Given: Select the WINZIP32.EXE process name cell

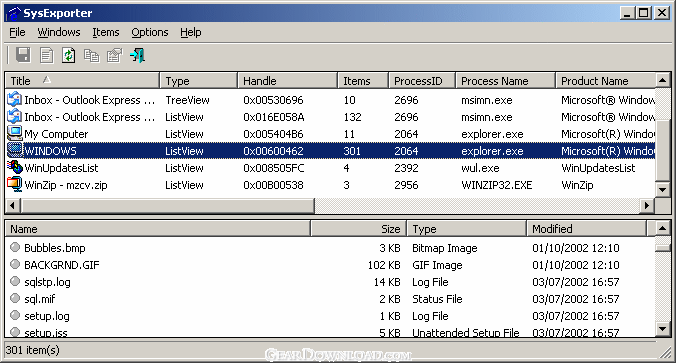Looking at the screenshot, I should (x=497, y=185).
